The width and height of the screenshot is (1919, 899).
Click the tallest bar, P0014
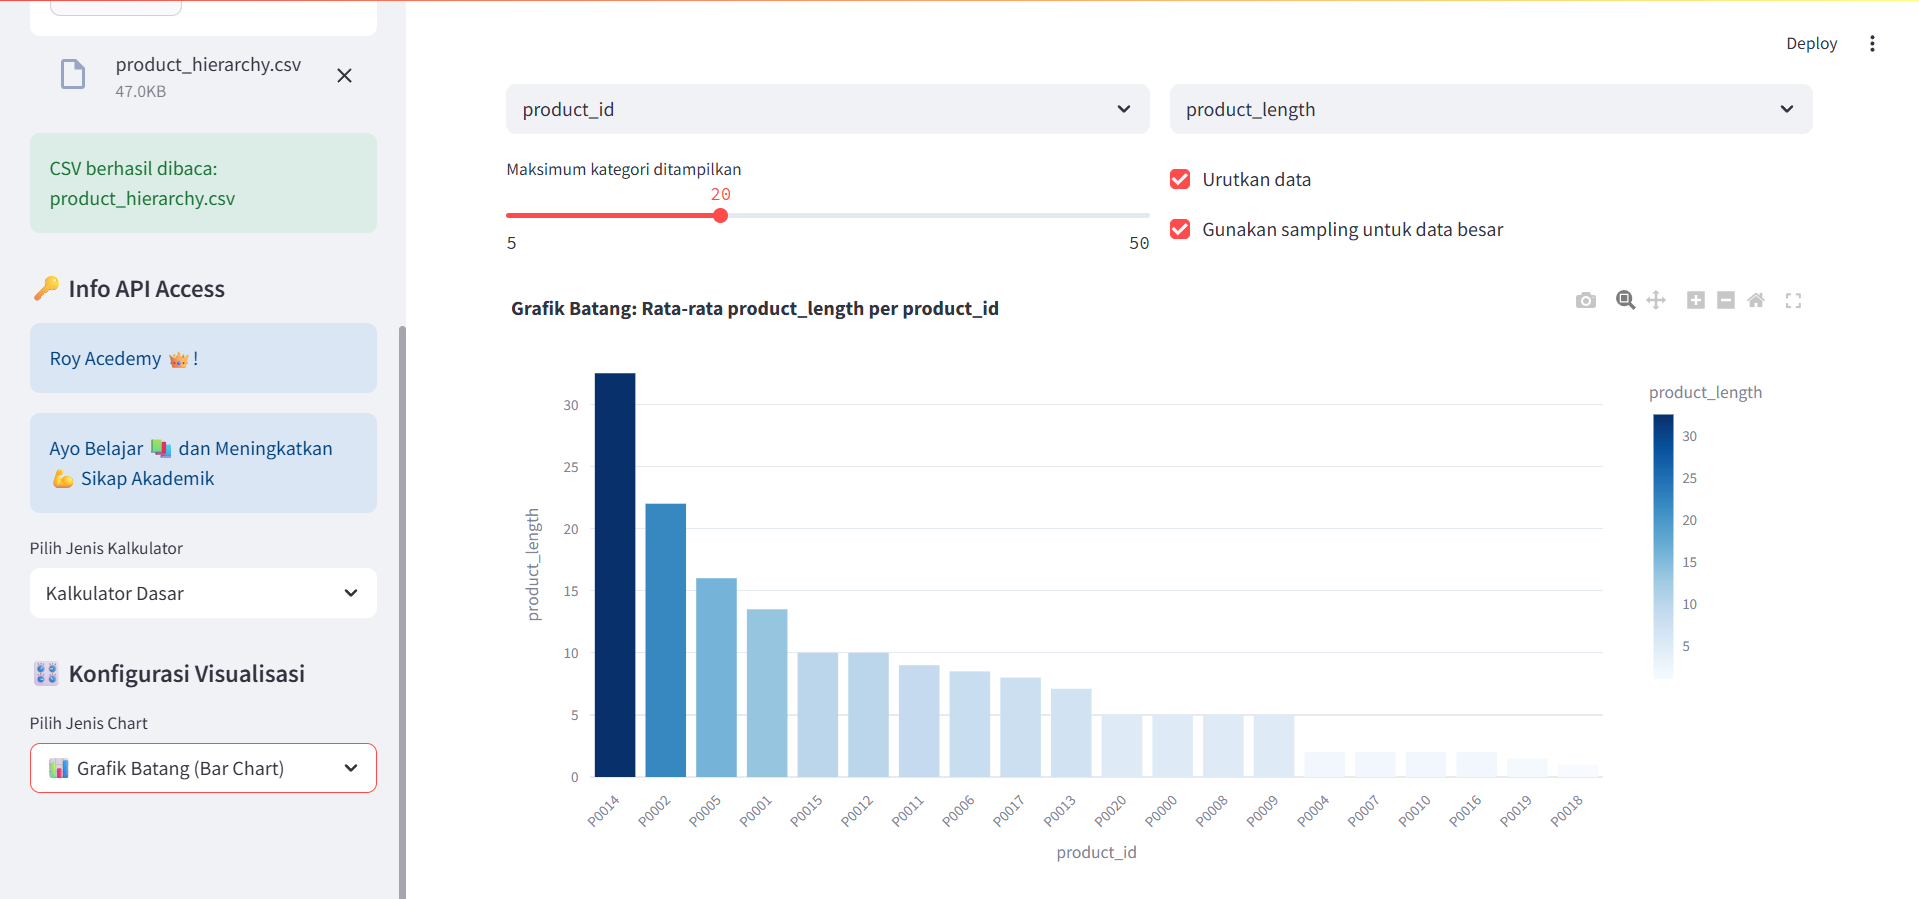[615, 575]
